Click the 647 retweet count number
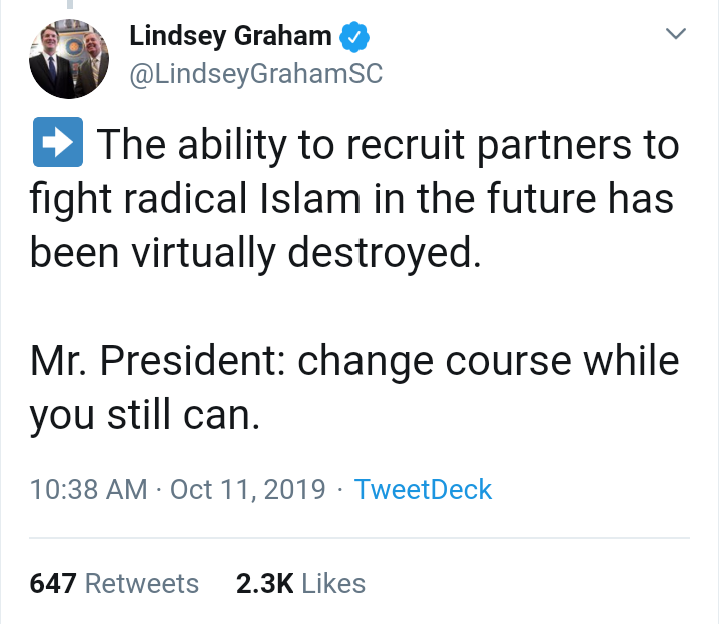This screenshot has width=719, height=624. 53,583
